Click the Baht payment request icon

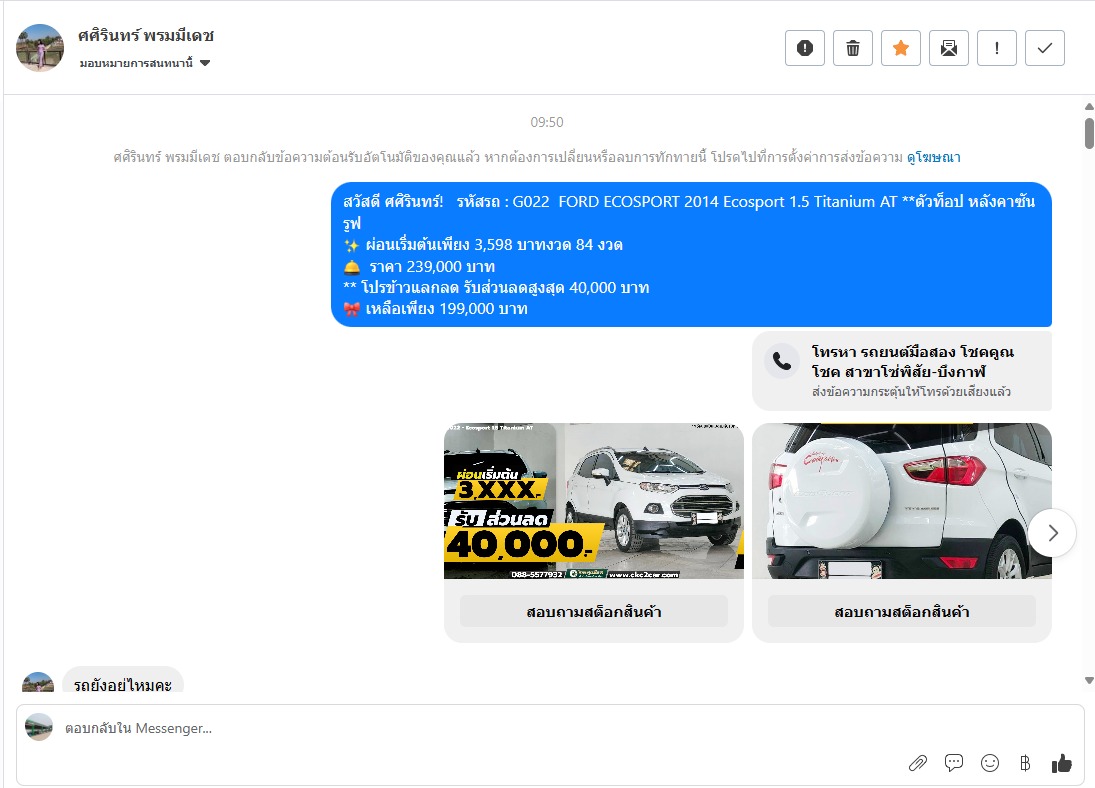[1025, 763]
